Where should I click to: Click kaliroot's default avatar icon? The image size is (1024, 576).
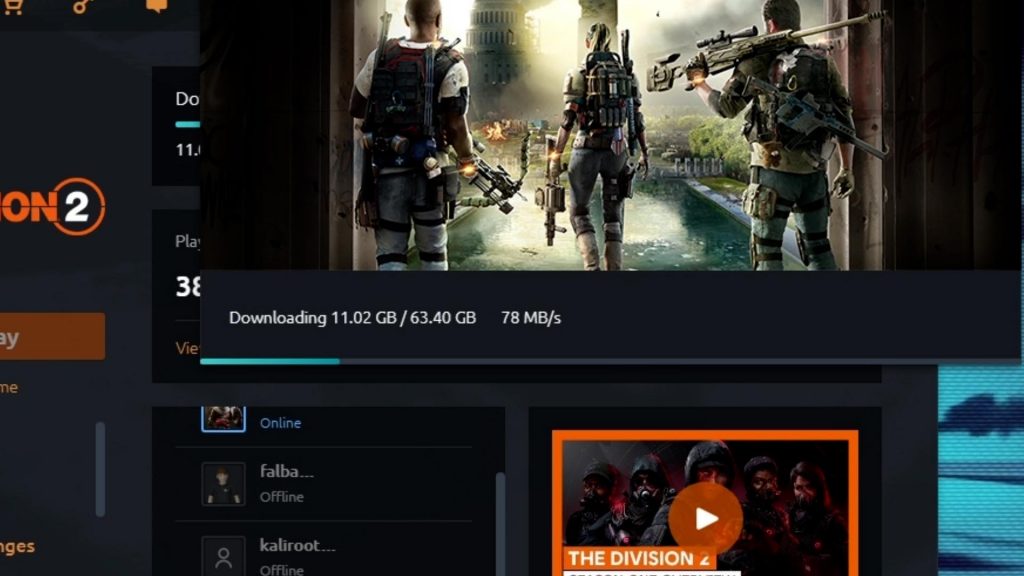[x=223, y=556]
